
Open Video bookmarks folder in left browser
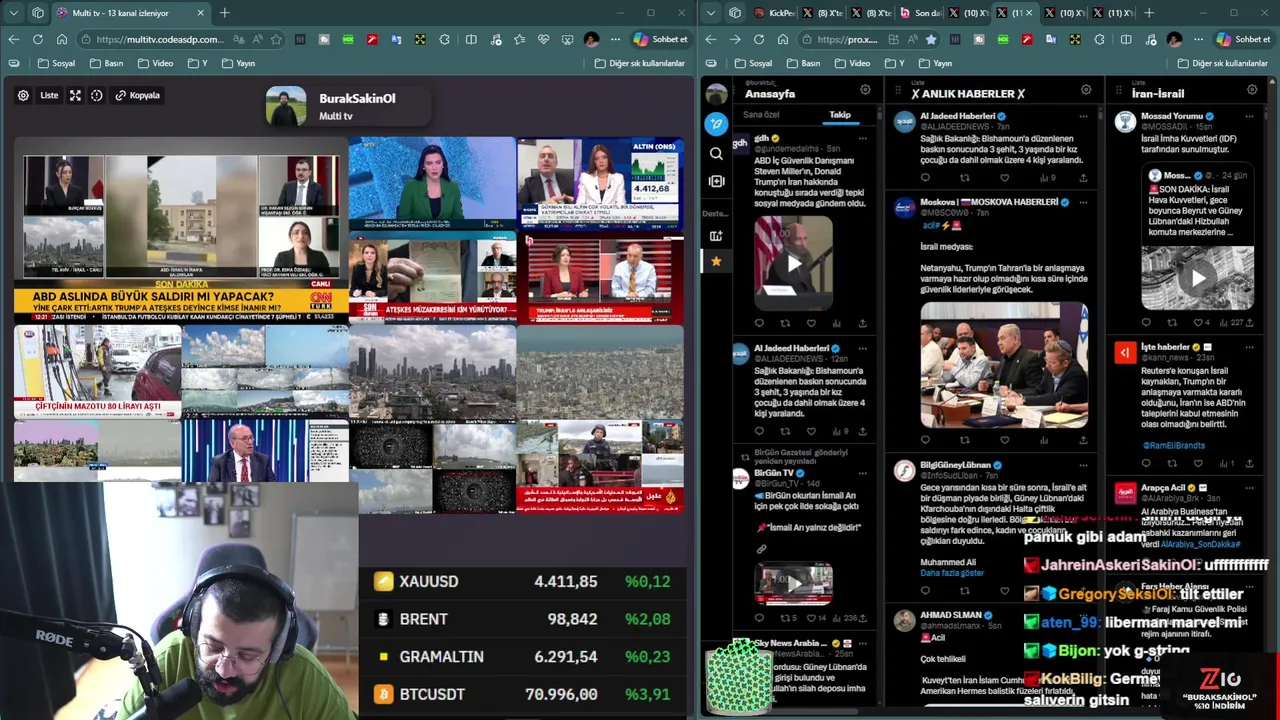pos(155,63)
